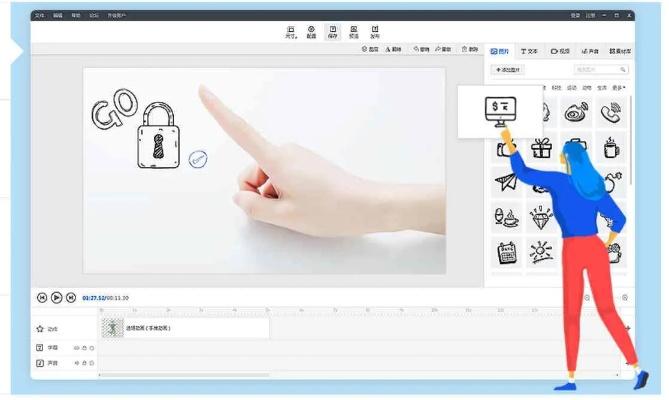
Task: Toggle circle option on sound track
Action: click(x=92, y=363)
